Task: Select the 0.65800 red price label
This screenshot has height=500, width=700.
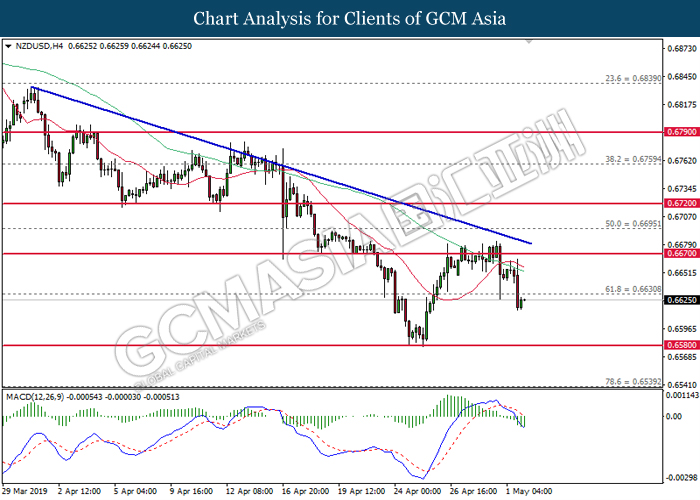Action: 682,345
